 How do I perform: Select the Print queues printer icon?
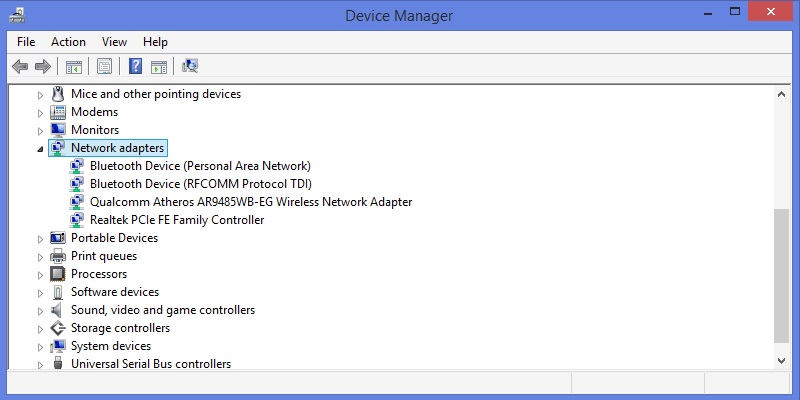pyautogui.click(x=58, y=256)
